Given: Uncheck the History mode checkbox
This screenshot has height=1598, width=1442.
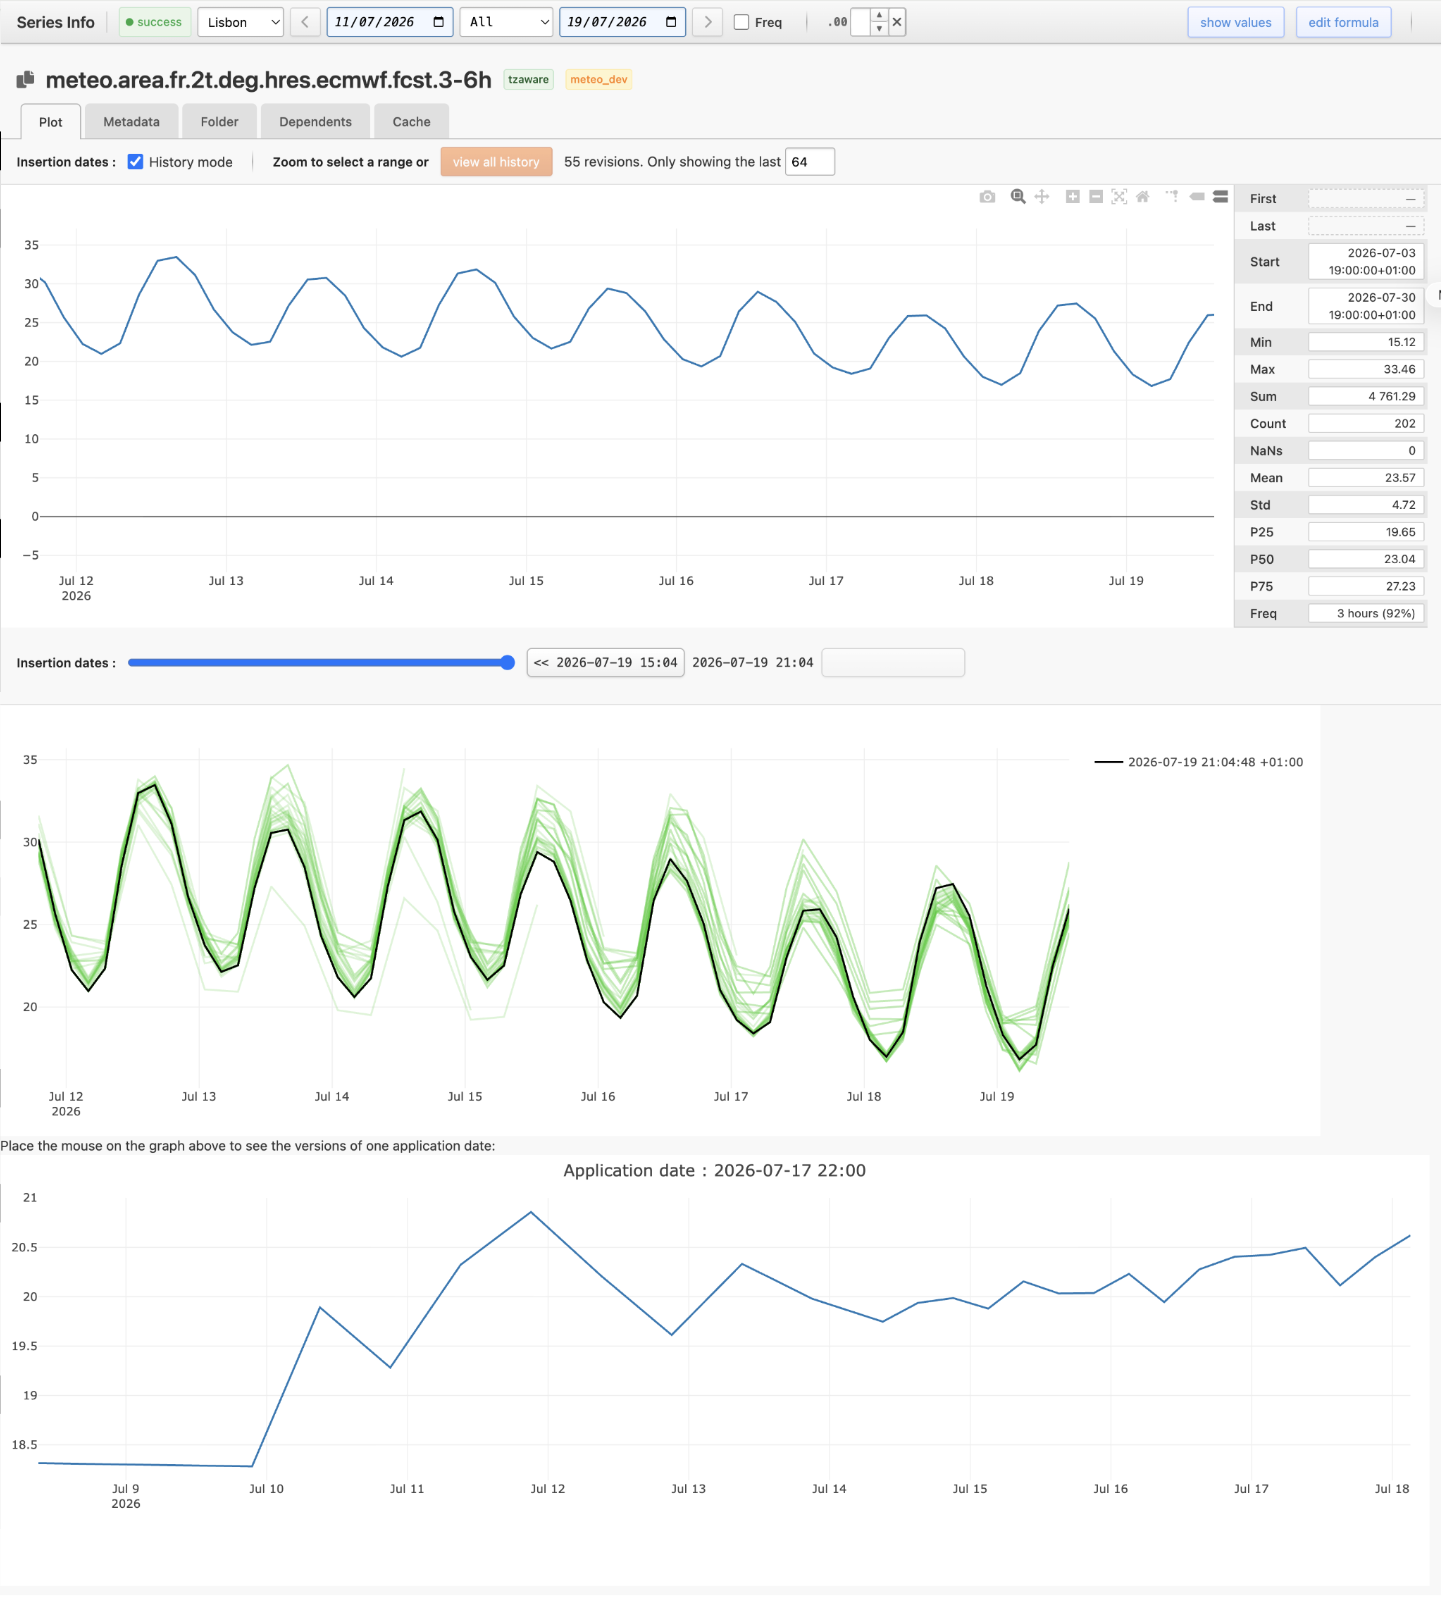Looking at the screenshot, I should click(136, 162).
